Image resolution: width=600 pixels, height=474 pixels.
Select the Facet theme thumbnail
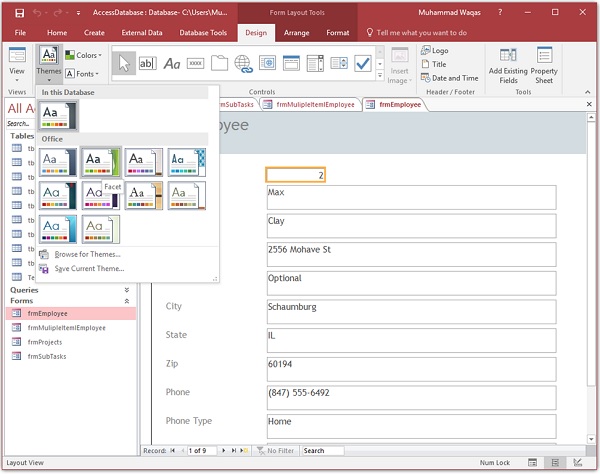(x=100, y=162)
